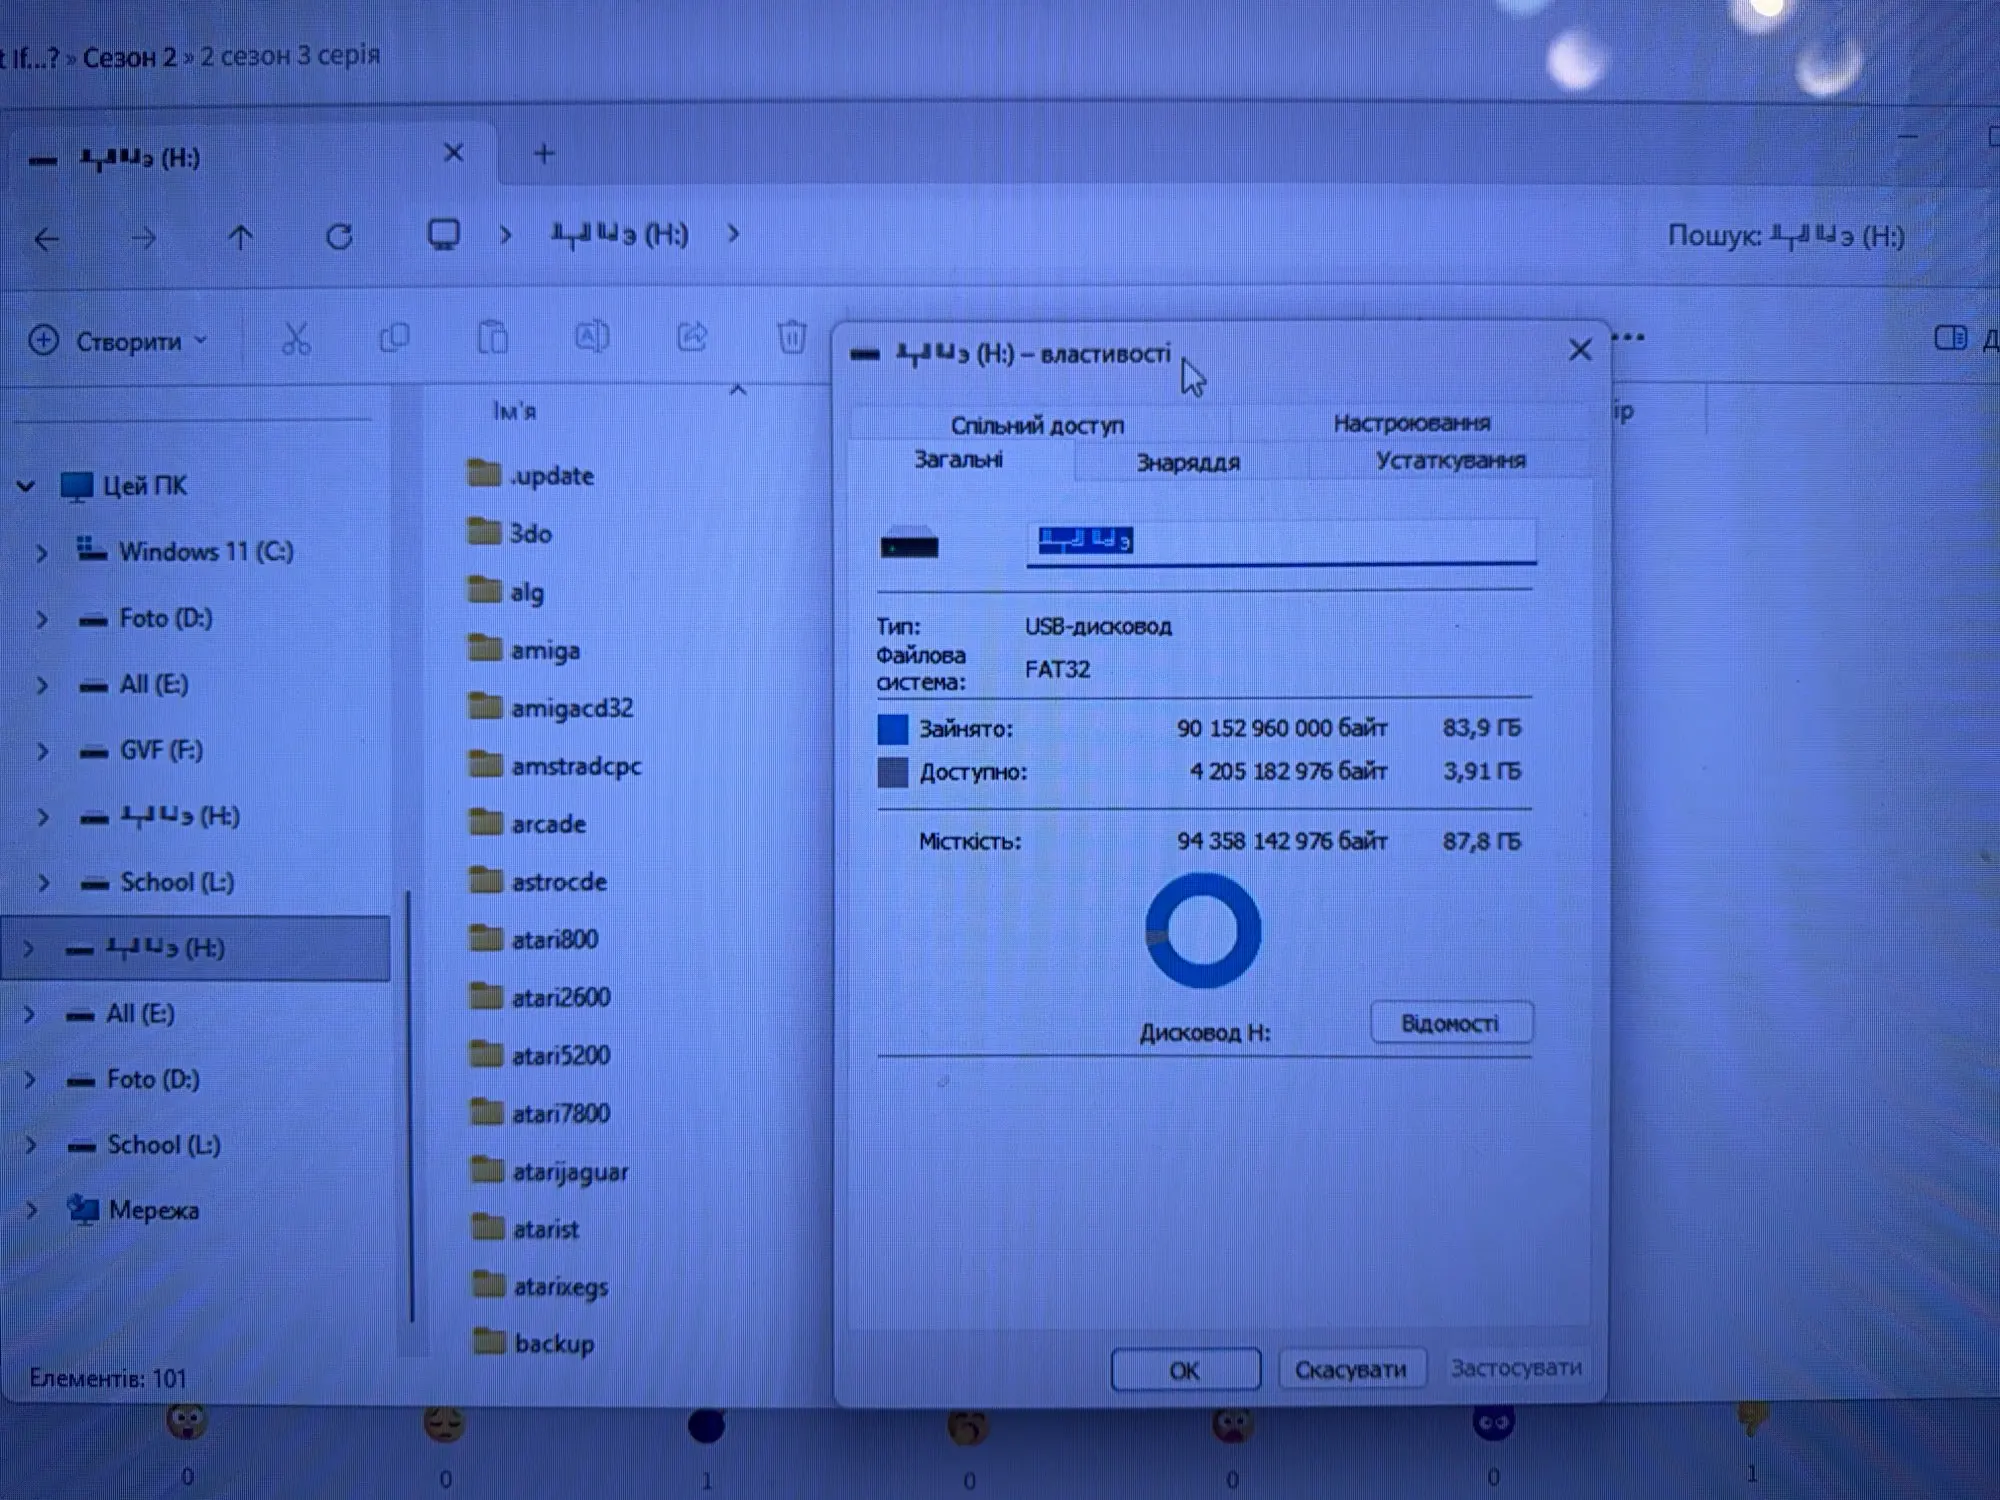Click the Paste clipboard icon
This screenshot has width=2000, height=1500.
493,338
